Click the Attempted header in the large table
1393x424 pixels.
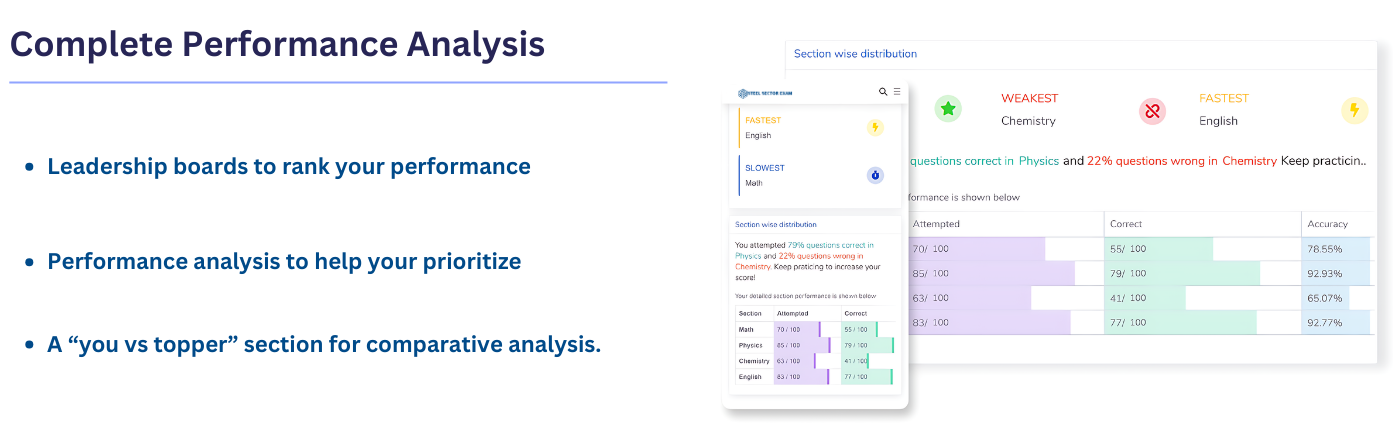coord(936,224)
